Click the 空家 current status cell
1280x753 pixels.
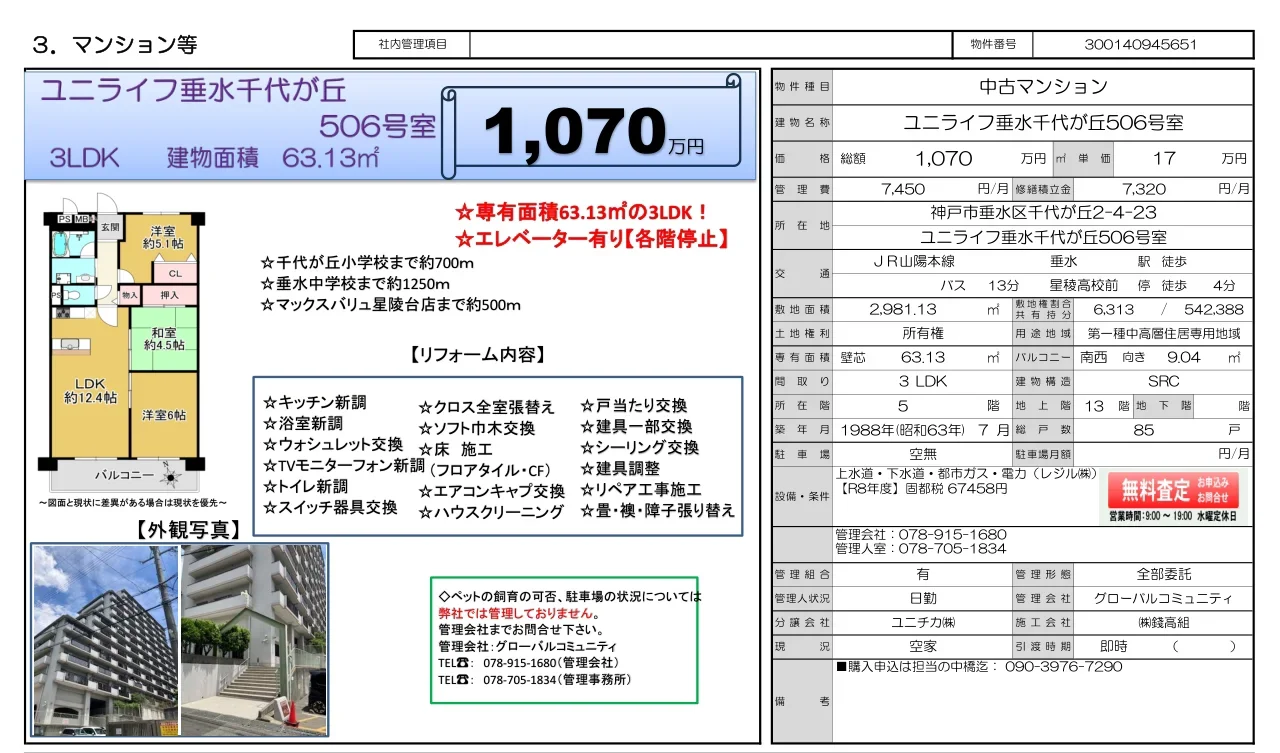point(922,646)
